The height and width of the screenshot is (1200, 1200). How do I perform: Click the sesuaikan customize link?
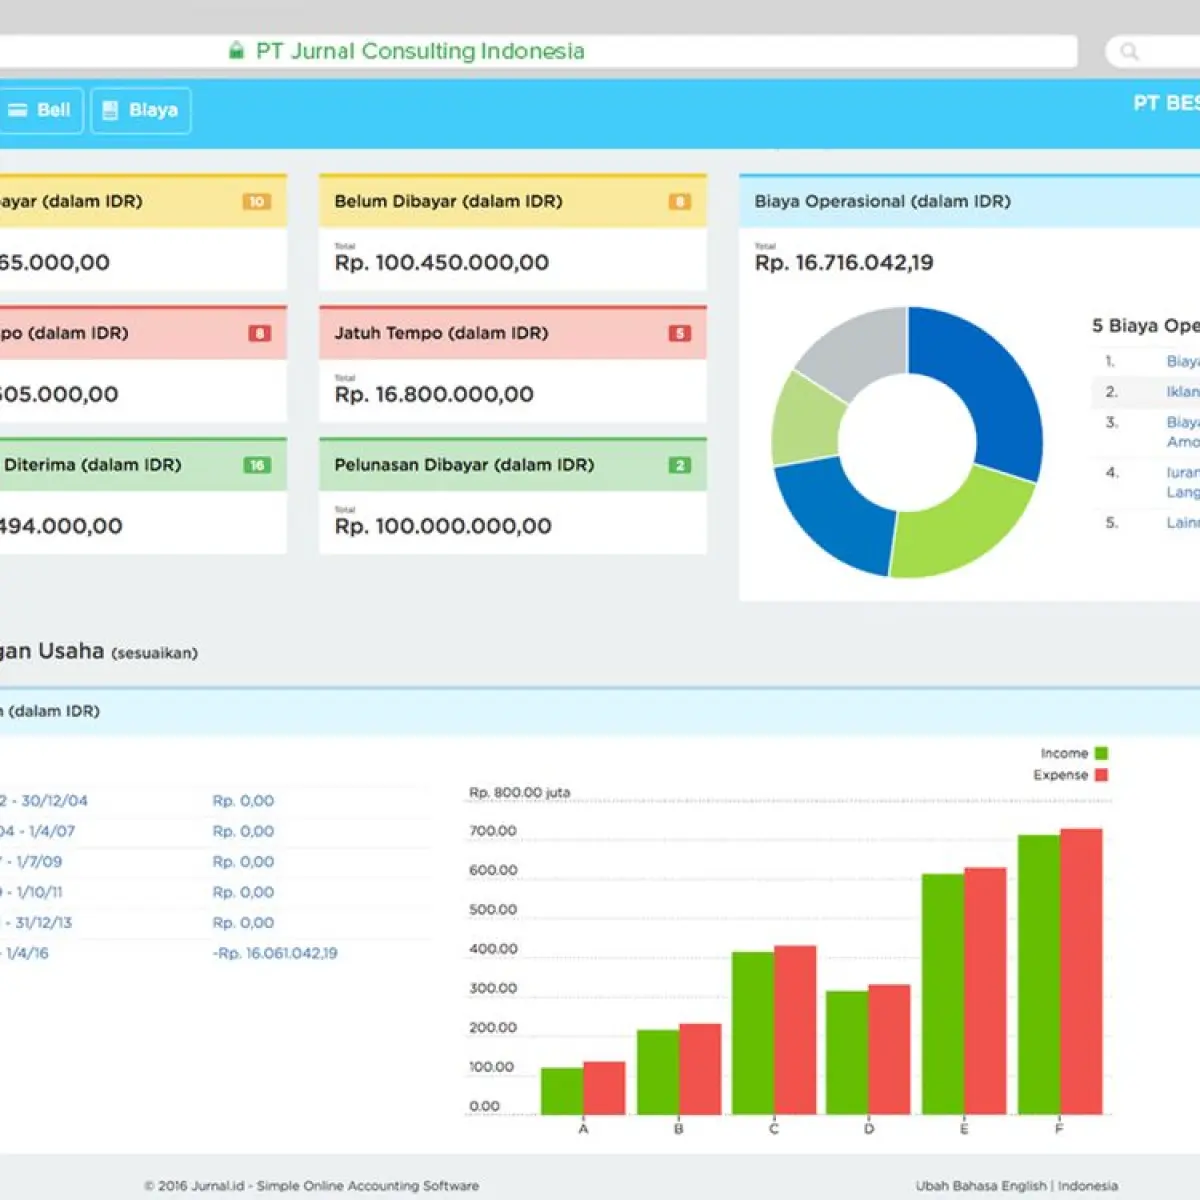[155, 653]
